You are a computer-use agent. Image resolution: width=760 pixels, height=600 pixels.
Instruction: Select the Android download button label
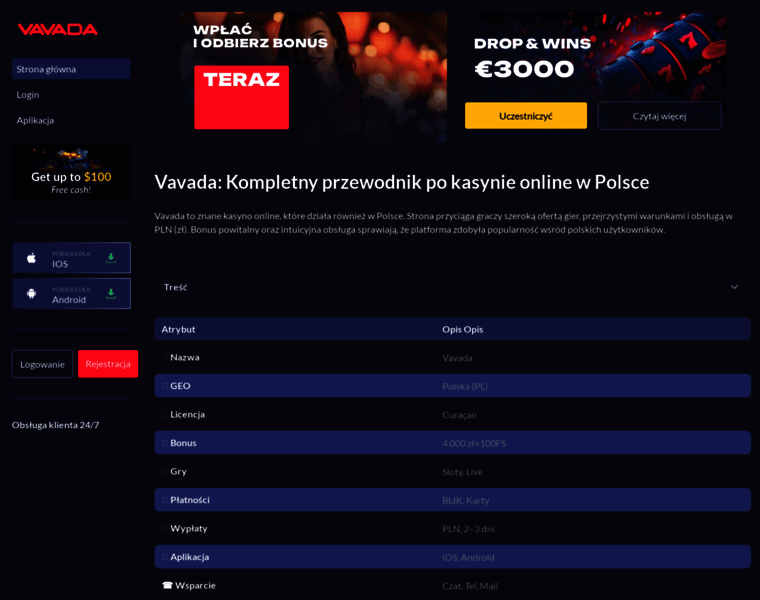click(69, 300)
